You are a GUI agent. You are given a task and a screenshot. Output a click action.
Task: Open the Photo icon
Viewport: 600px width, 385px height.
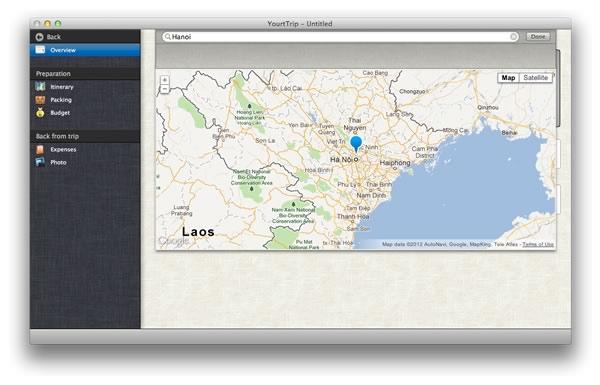coord(40,162)
